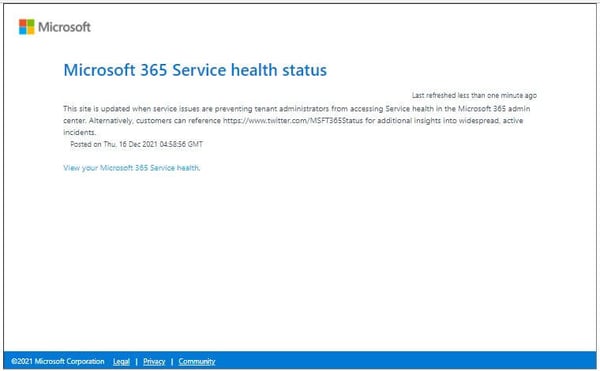The width and height of the screenshot is (600, 371).
Task: Click the separator between Legal and Privacy
Action: pos(137,361)
